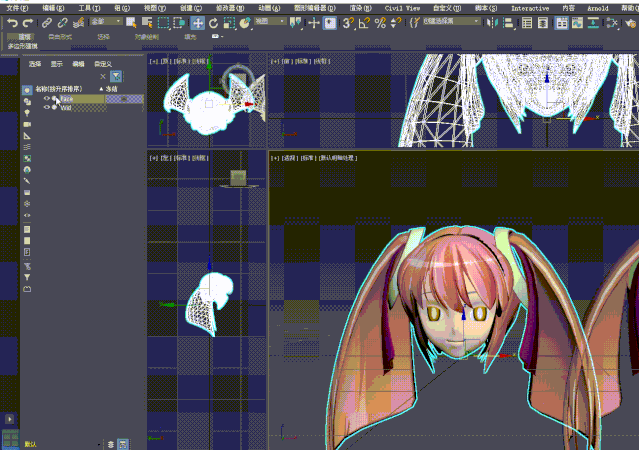The width and height of the screenshot is (639, 450).
Task: Open the Civil View menu
Action: pos(402,8)
